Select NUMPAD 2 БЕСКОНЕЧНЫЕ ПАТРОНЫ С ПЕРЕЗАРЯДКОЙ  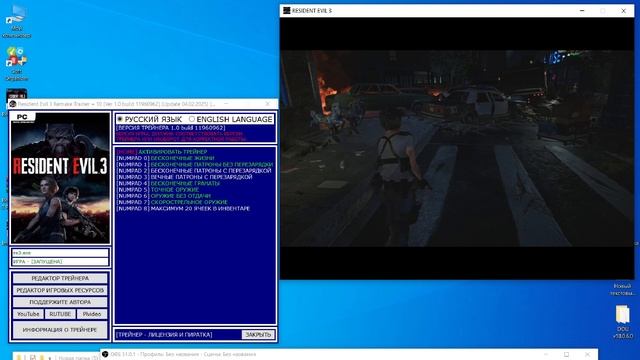point(194,171)
